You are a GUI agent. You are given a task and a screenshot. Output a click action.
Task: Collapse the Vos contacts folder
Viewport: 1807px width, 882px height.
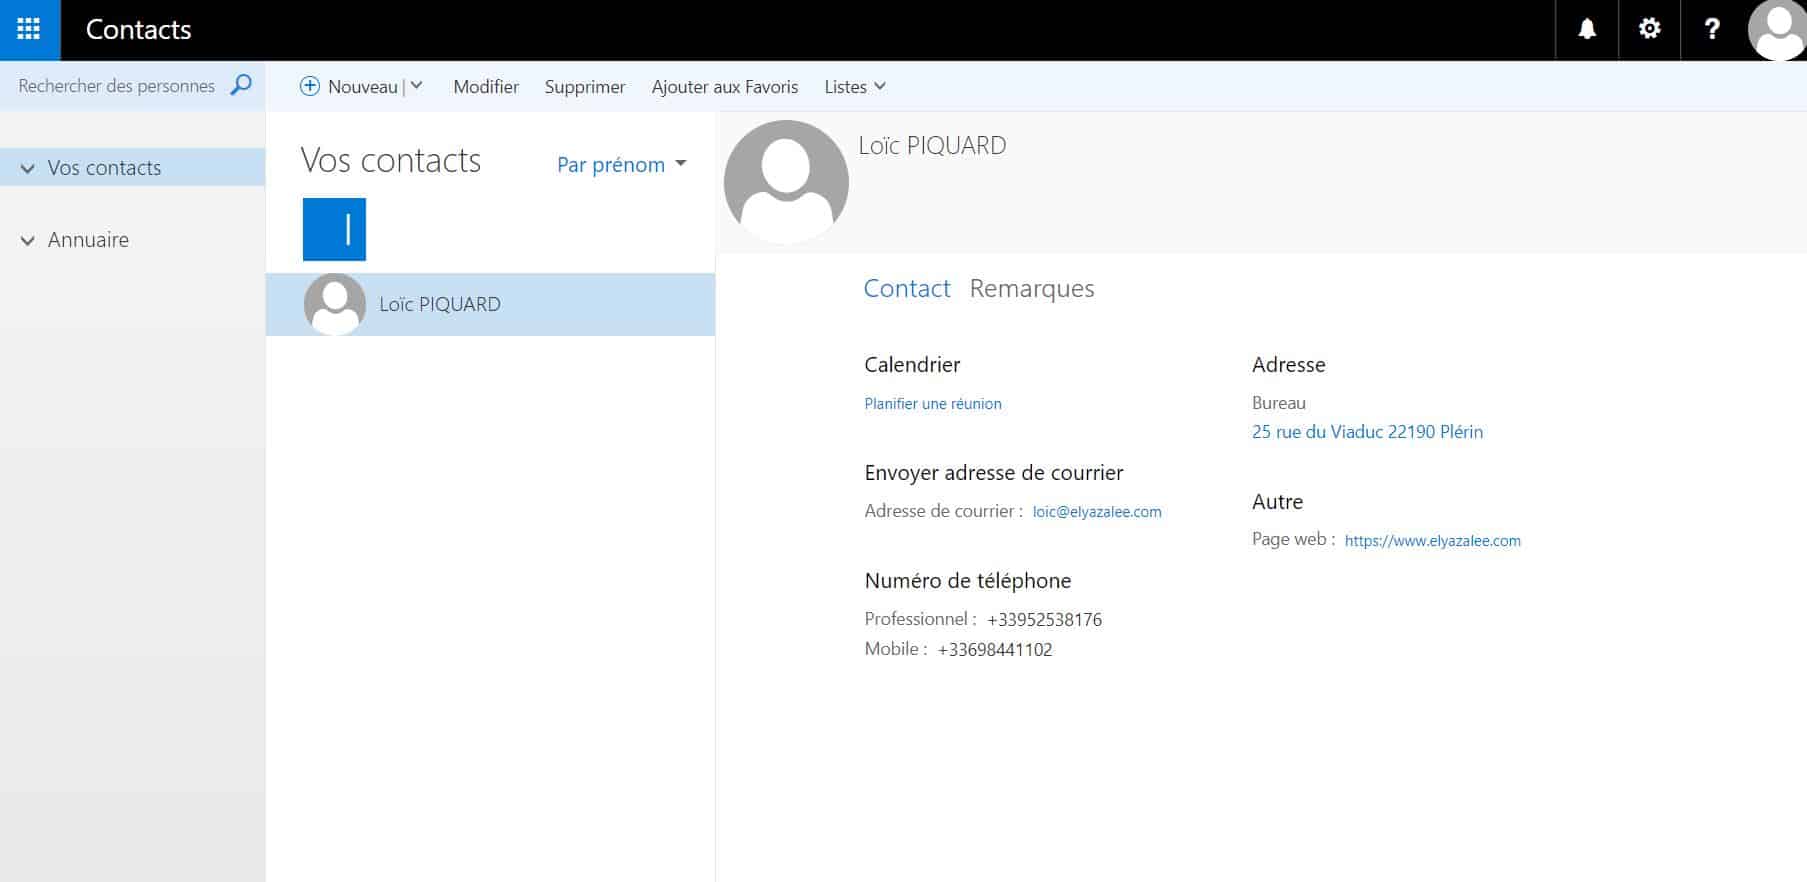pyautogui.click(x=28, y=168)
